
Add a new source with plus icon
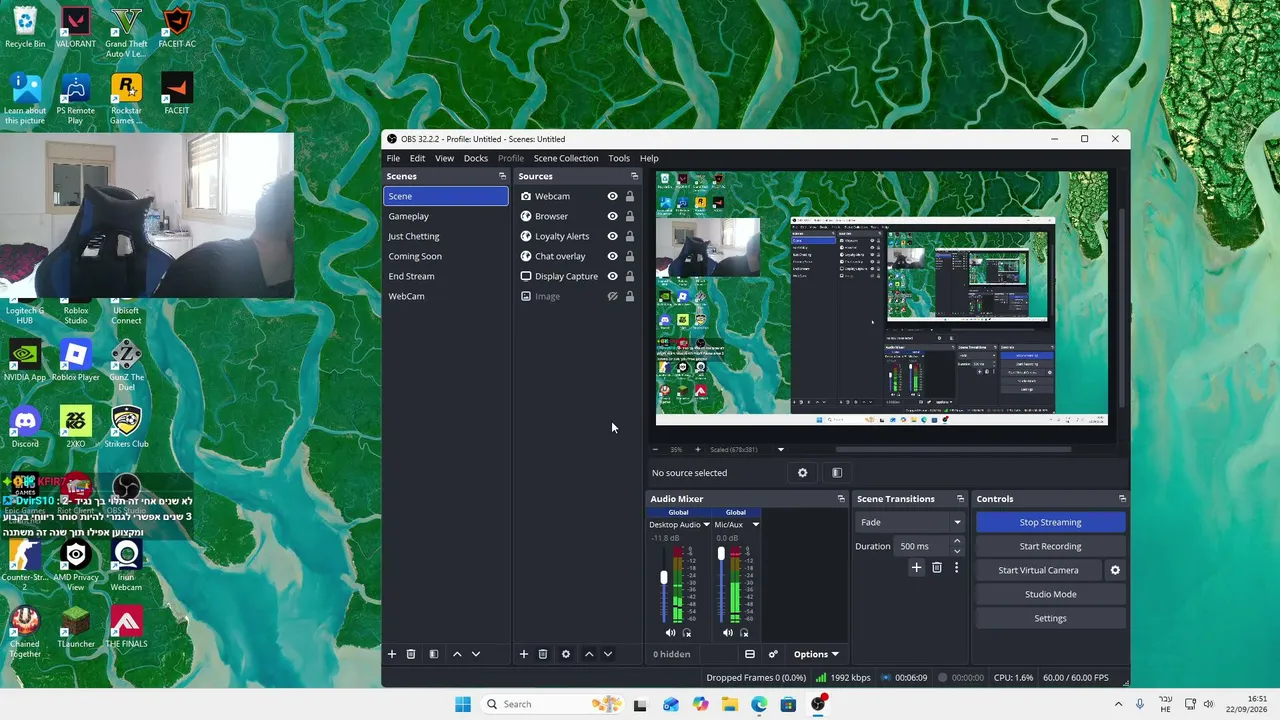pos(523,654)
